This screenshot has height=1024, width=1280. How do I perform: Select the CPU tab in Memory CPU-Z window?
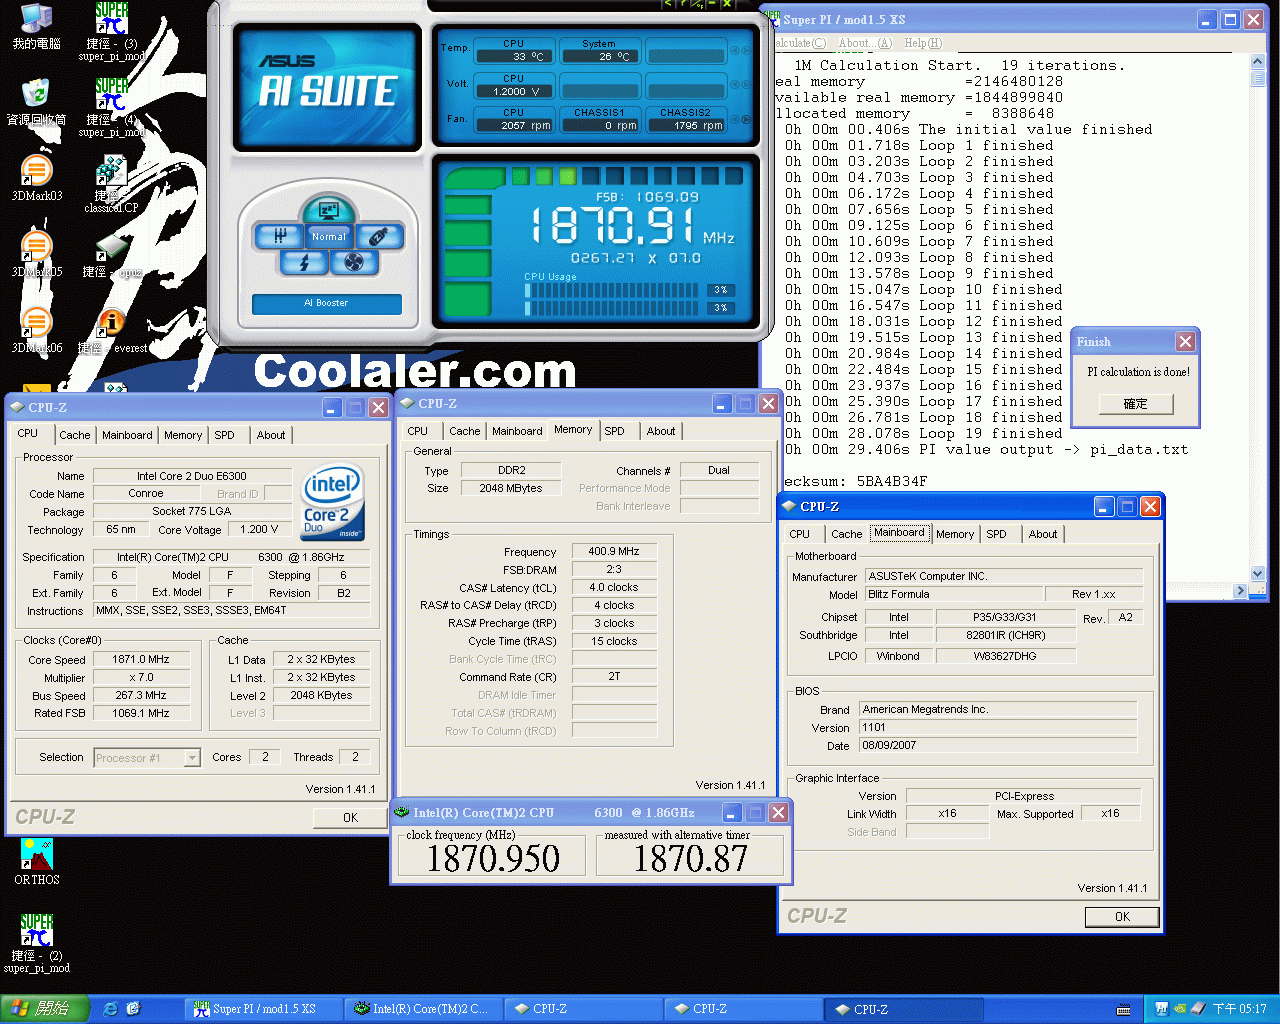click(418, 431)
